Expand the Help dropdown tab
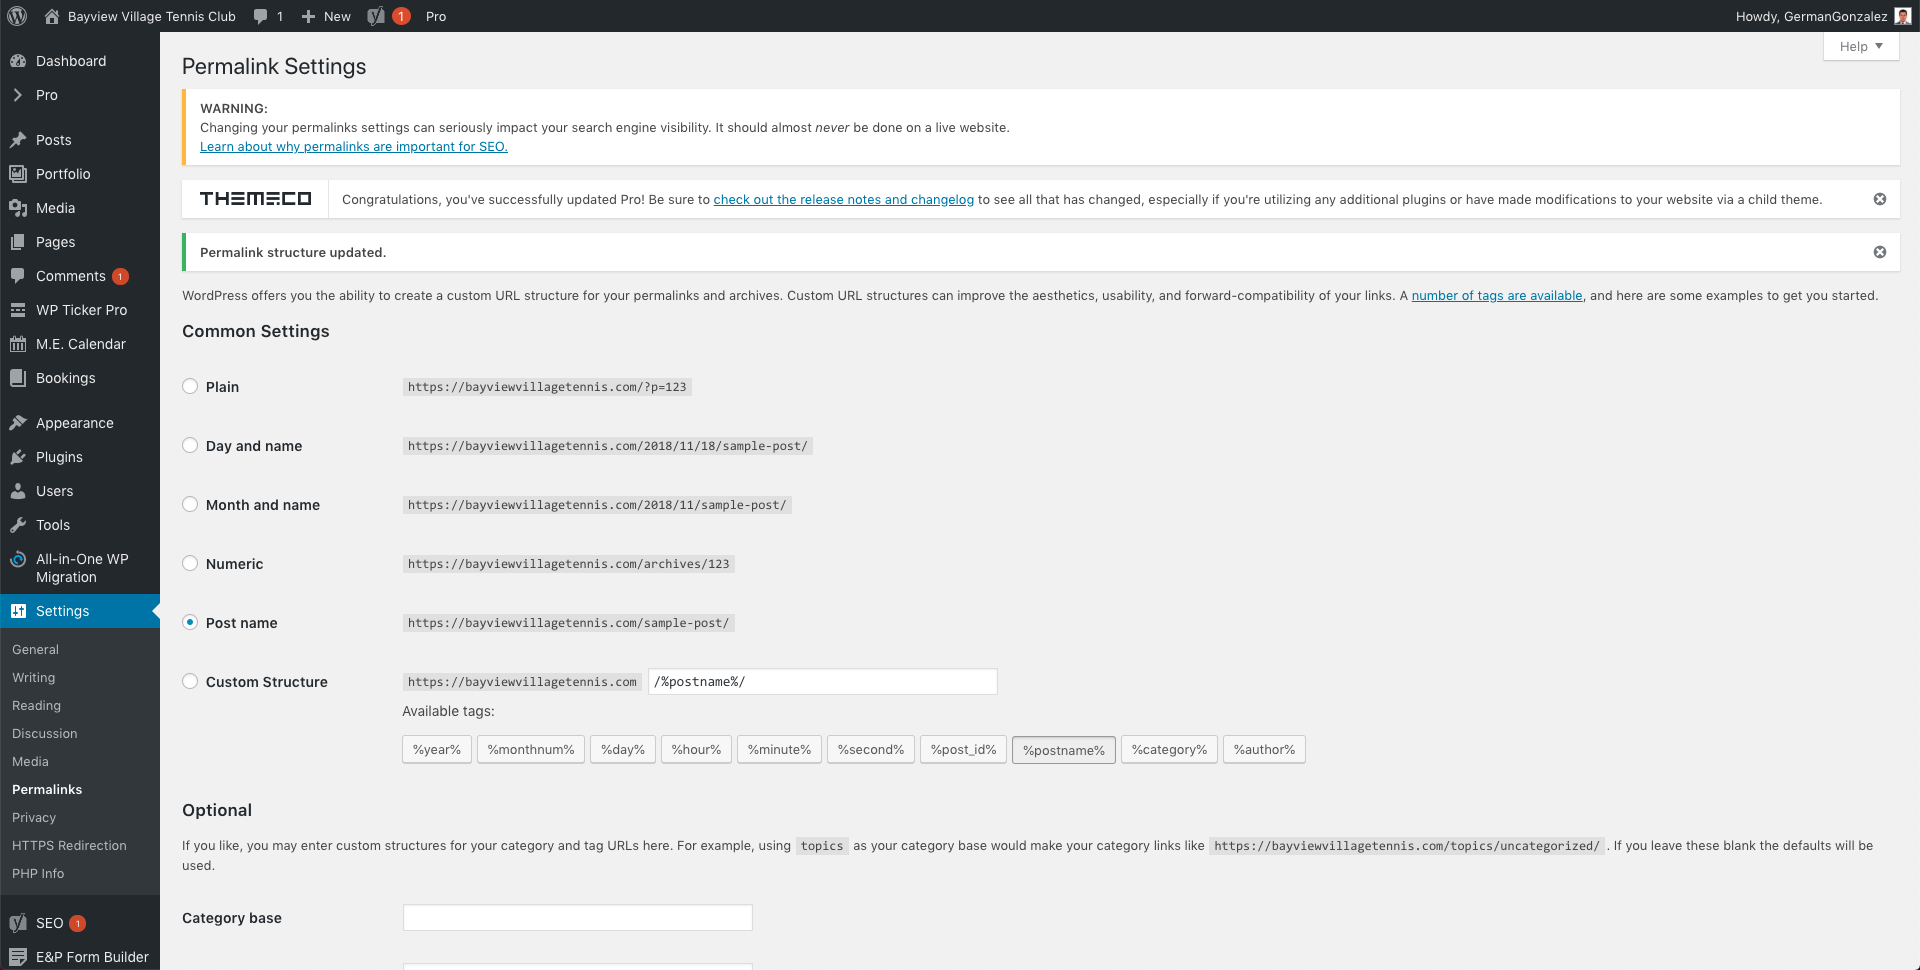1920x970 pixels. pyautogui.click(x=1860, y=46)
